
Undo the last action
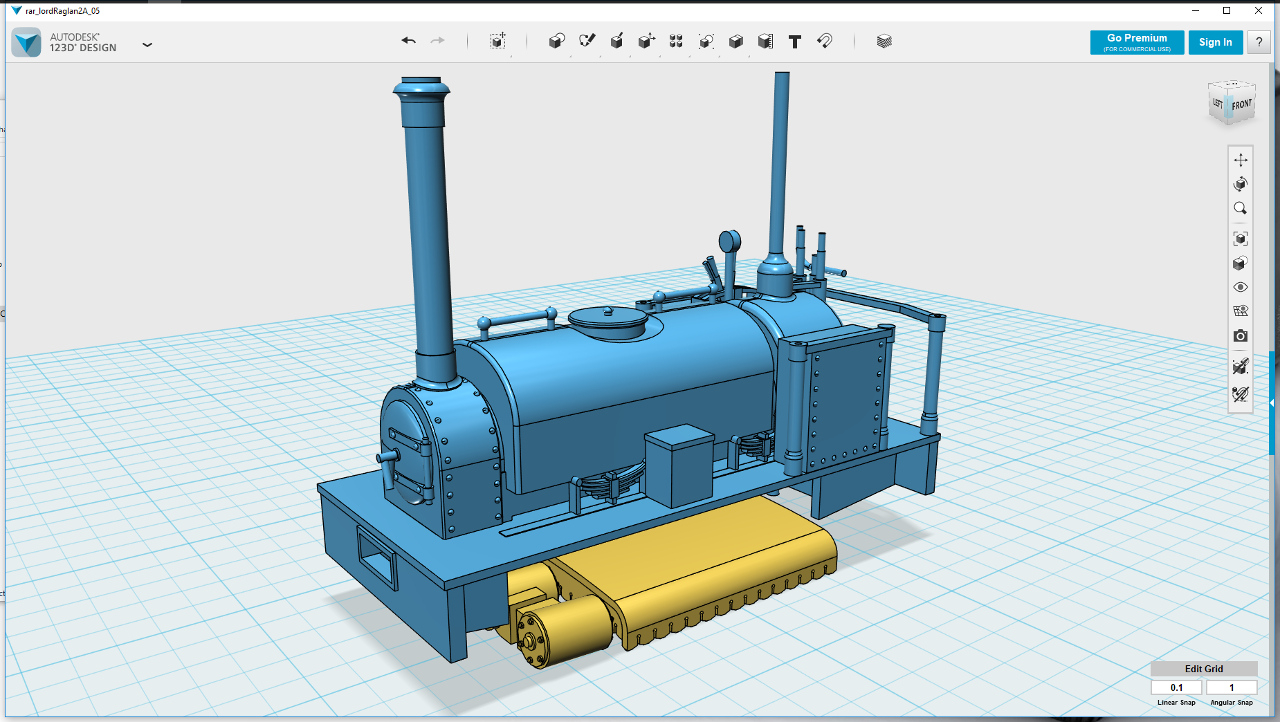tap(408, 41)
